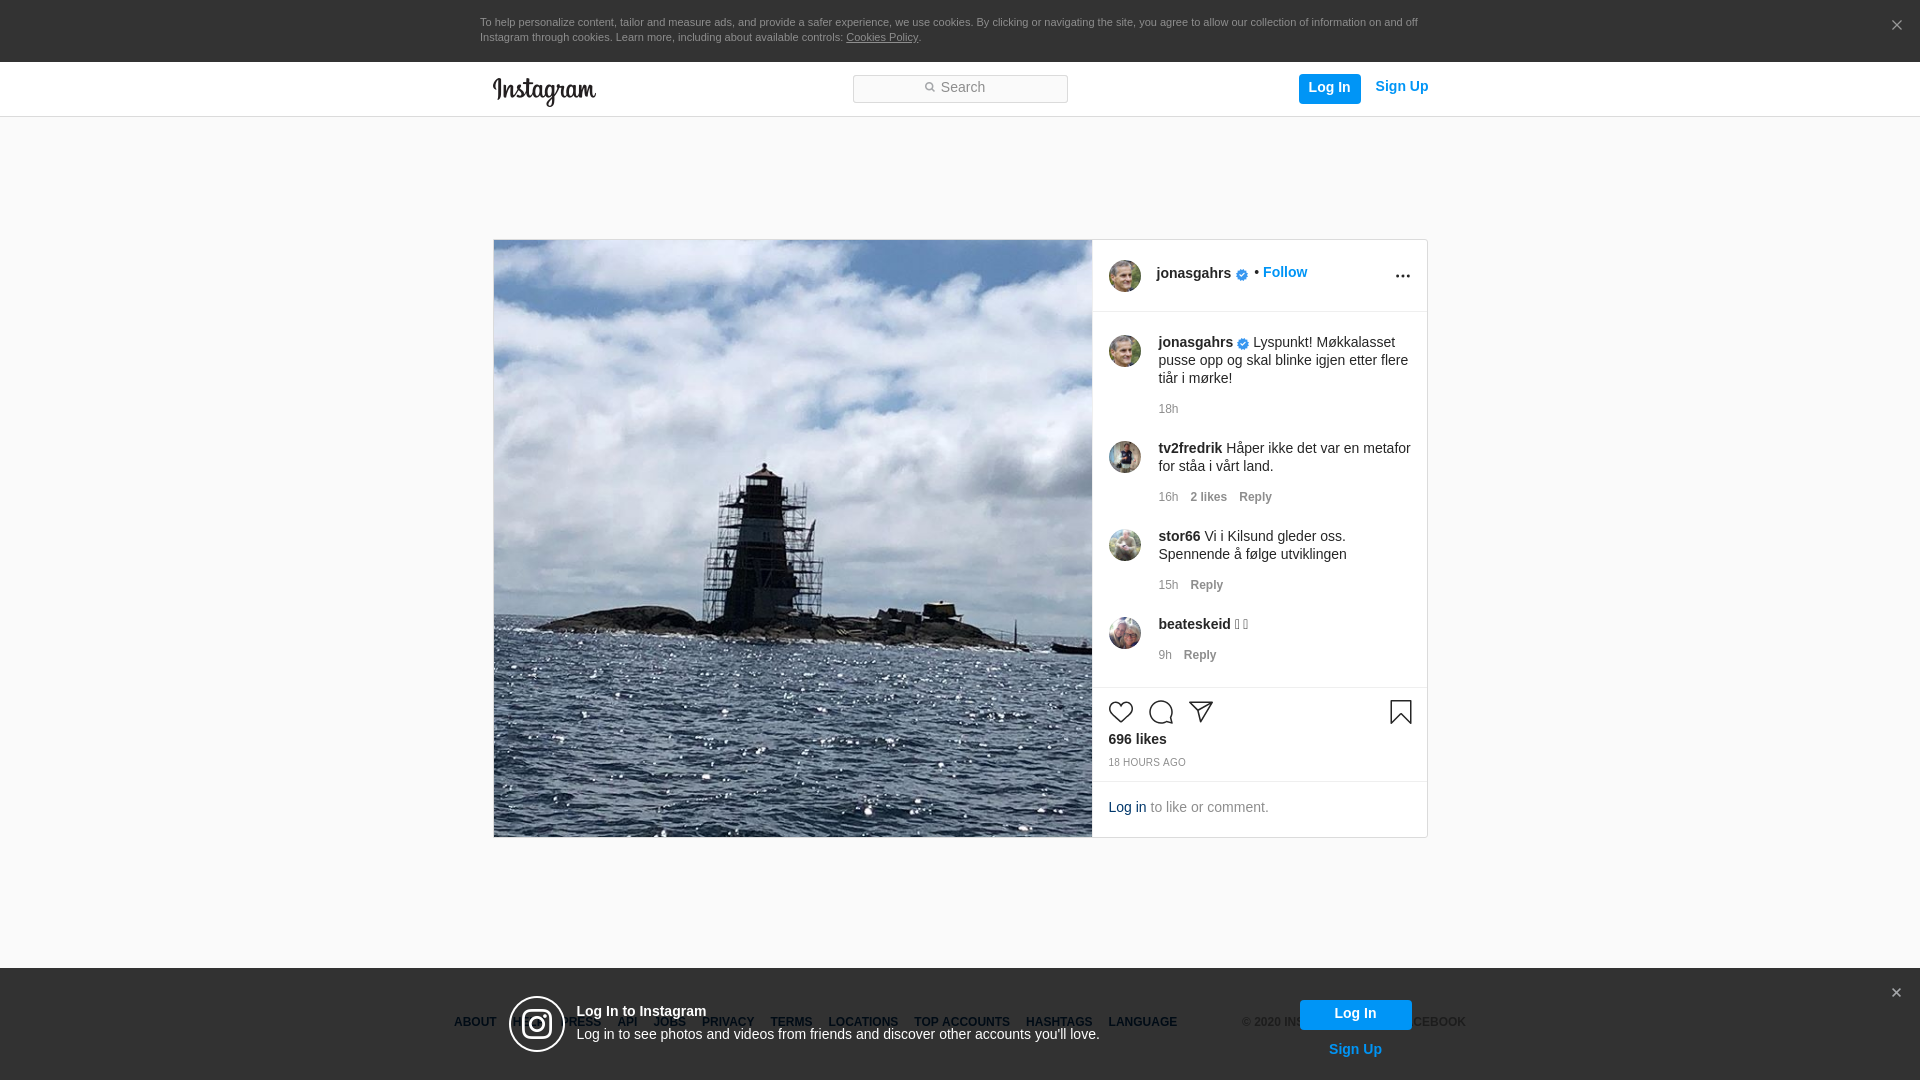Viewport: 1920px width, 1080px height.
Task: Open the Sign Up link in header
Action: point(1401,87)
